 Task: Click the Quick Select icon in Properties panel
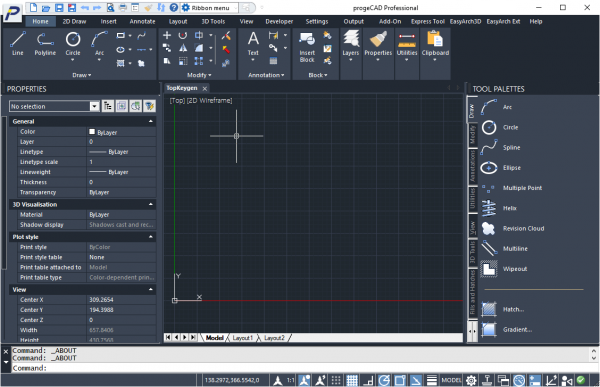tap(149, 106)
